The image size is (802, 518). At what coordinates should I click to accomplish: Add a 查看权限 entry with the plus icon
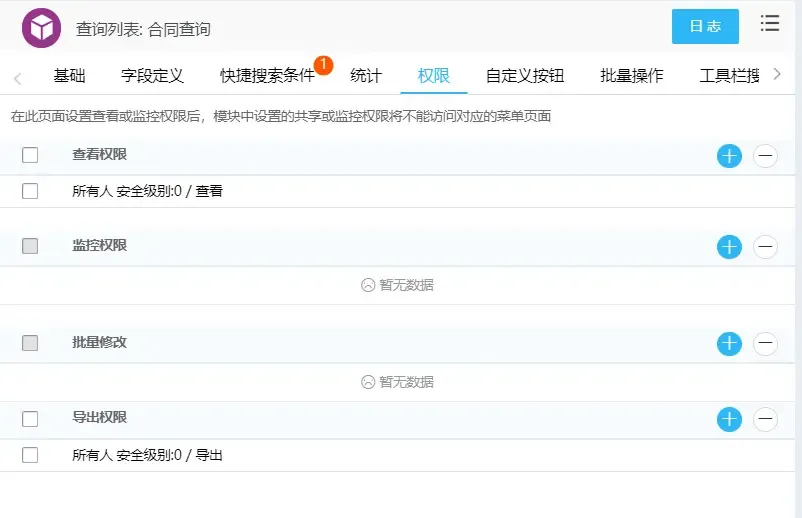pos(729,156)
